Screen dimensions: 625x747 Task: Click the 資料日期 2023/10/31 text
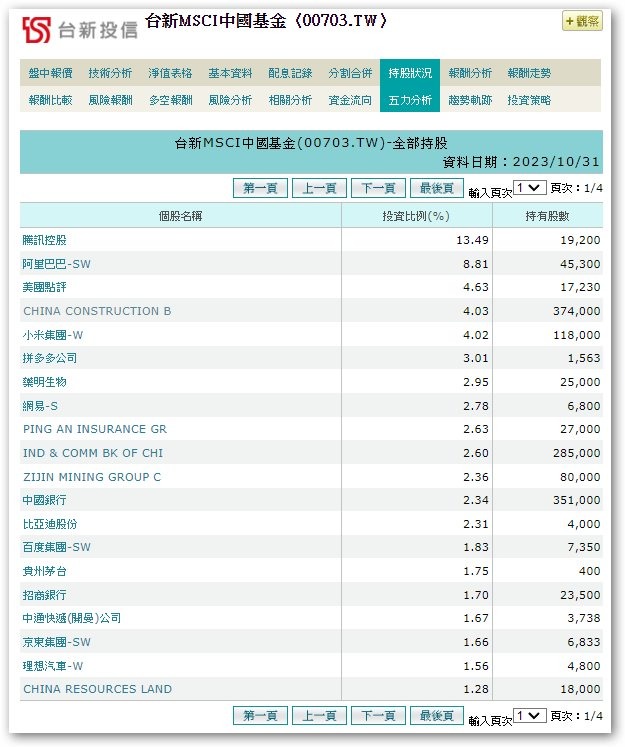(x=521, y=162)
